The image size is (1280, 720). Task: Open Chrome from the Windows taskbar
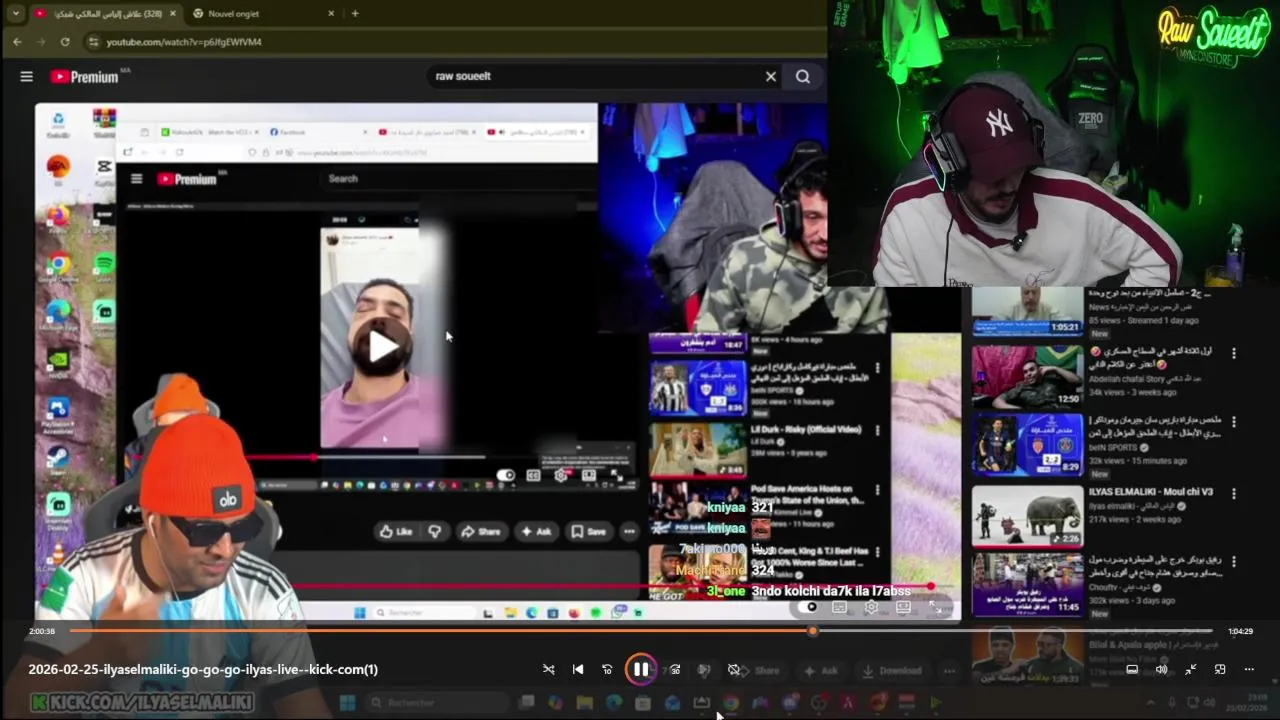(x=731, y=703)
